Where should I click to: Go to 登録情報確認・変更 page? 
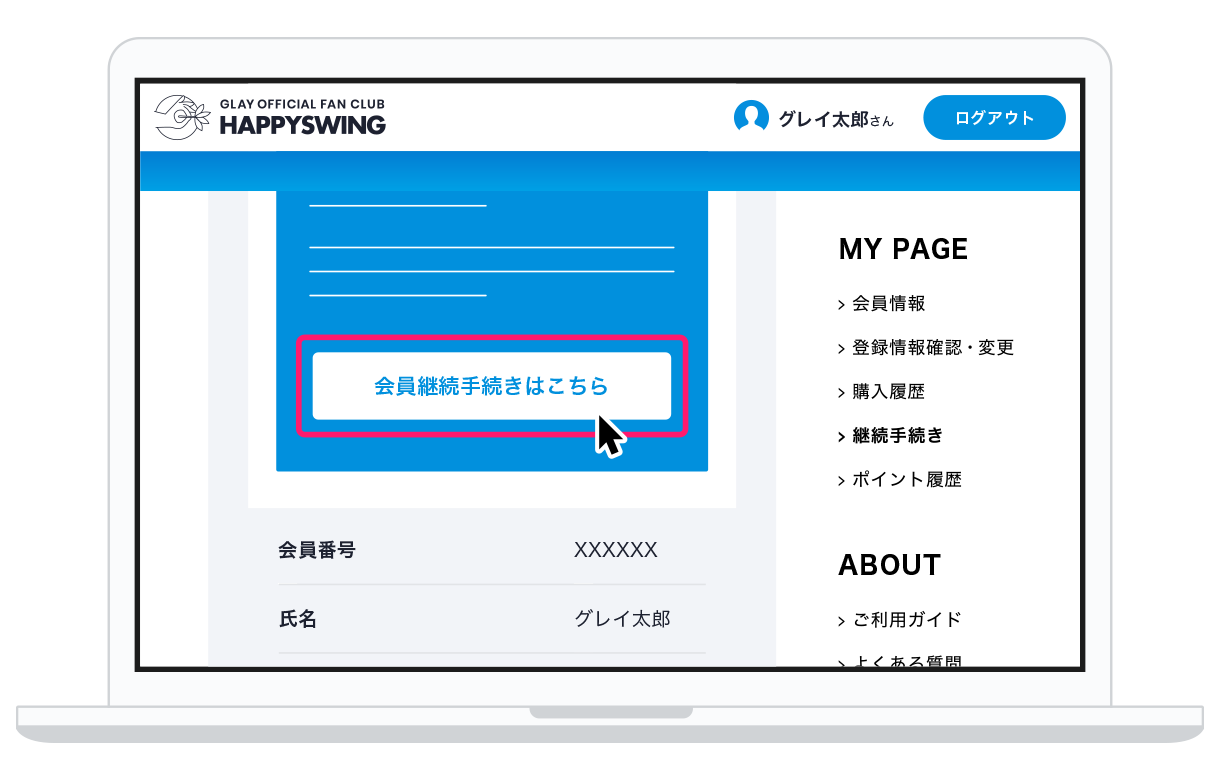tap(932, 348)
